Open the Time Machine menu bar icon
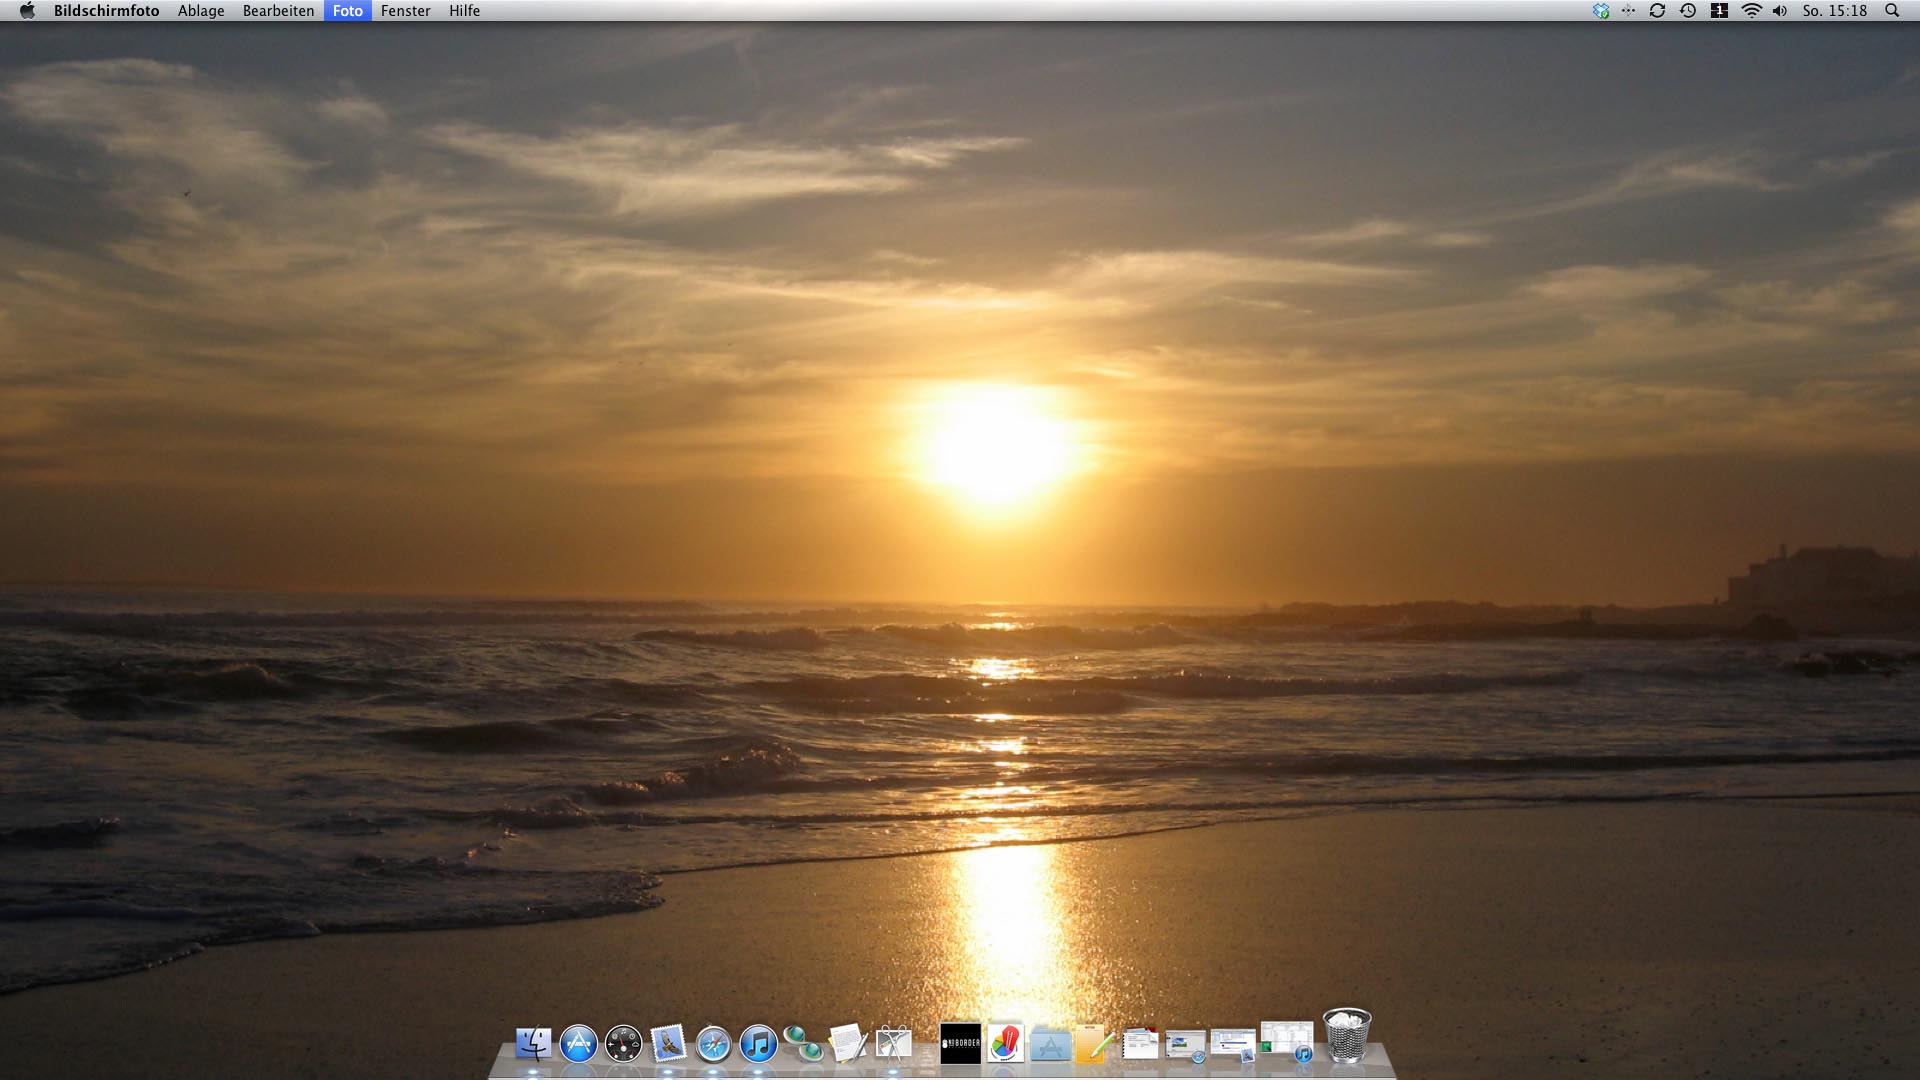This screenshot has height=1080, width=1920. click(1688, 11)
